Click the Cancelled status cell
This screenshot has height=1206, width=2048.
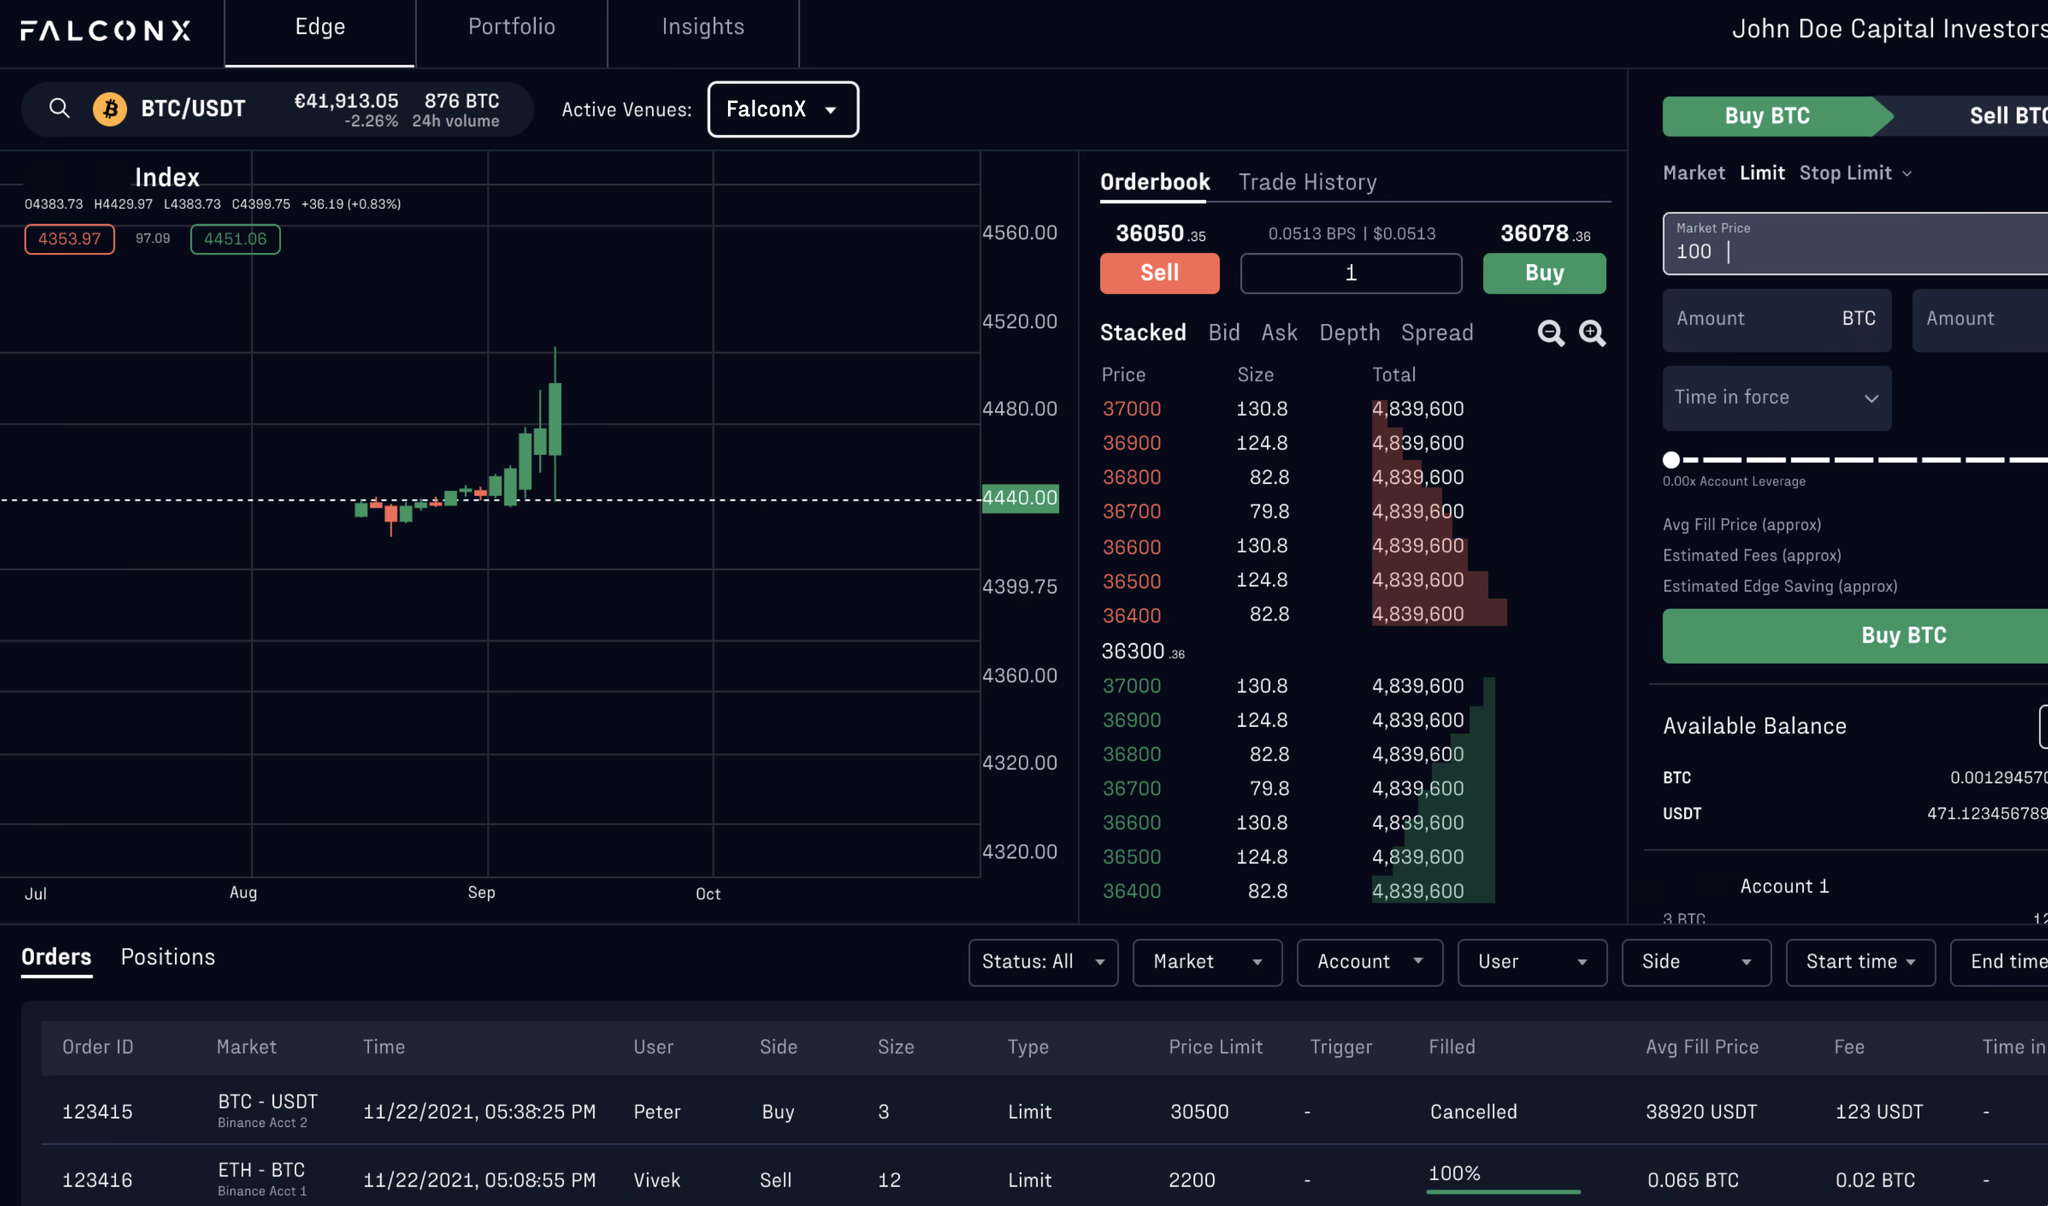(1473, 1112)
